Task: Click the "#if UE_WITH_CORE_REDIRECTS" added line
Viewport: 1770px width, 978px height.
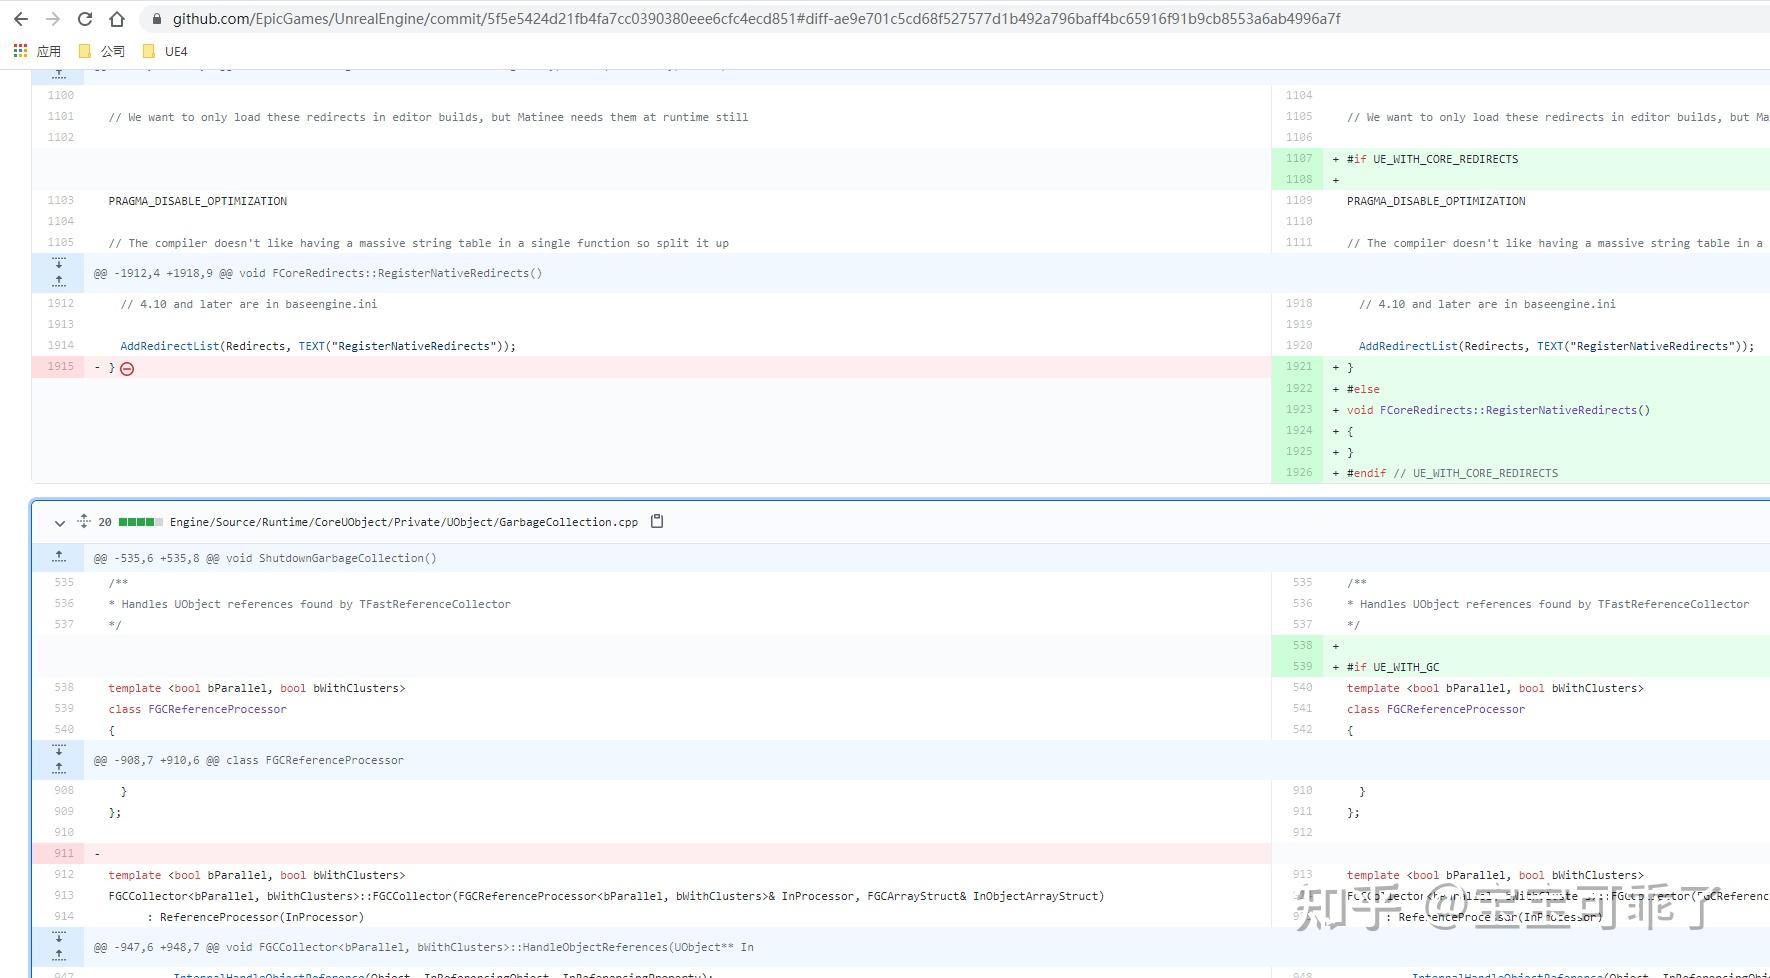Action: [x=1432, y=159]
